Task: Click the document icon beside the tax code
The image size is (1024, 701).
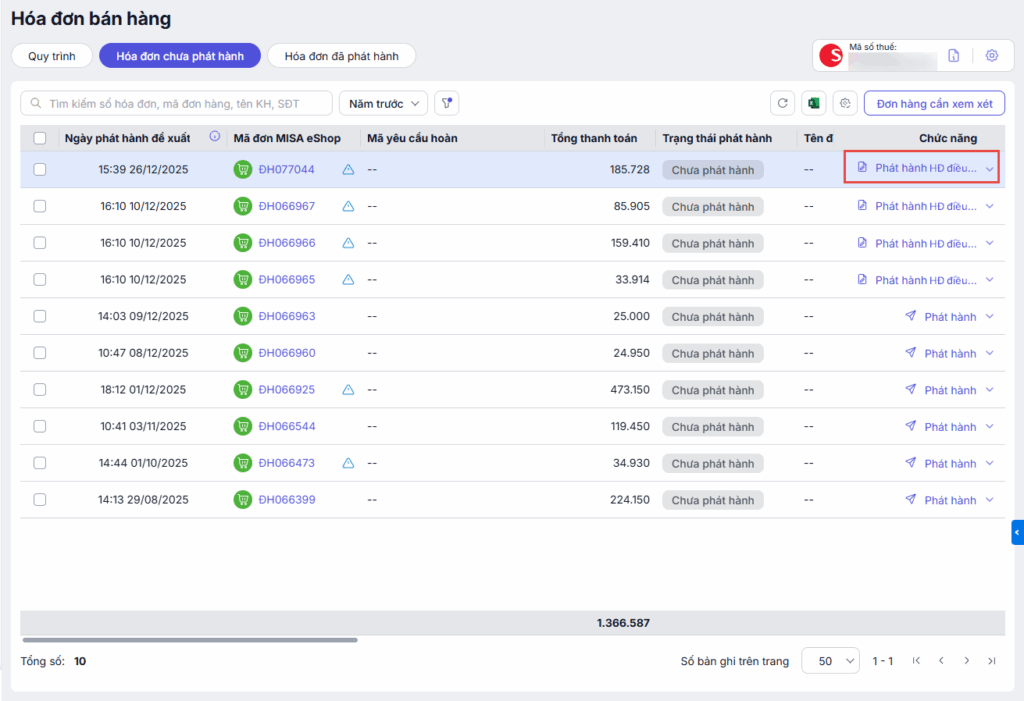Action: click(x=954, y=56)
